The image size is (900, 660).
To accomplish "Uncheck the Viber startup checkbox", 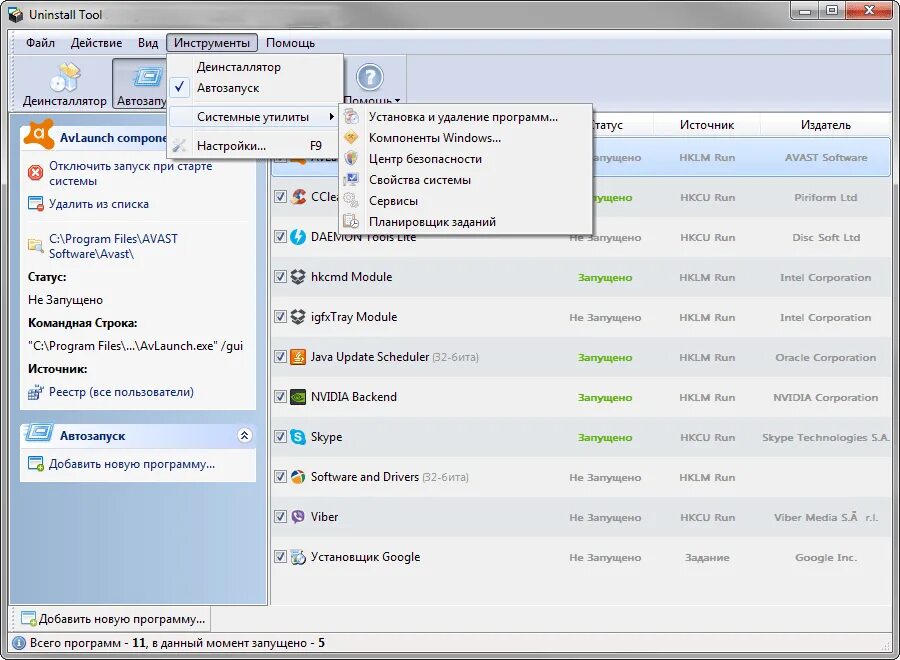I will (280, 517).
